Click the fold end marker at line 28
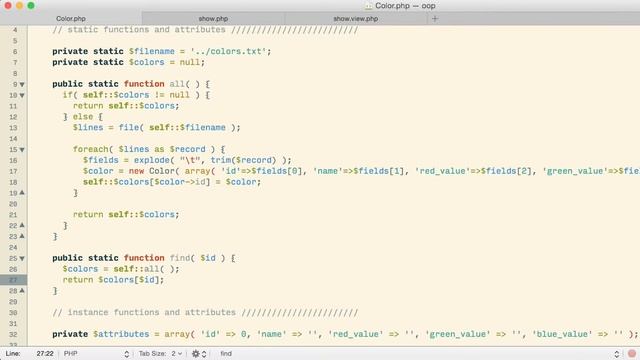This screenshot has height=360, width=640. click(22, 291)
